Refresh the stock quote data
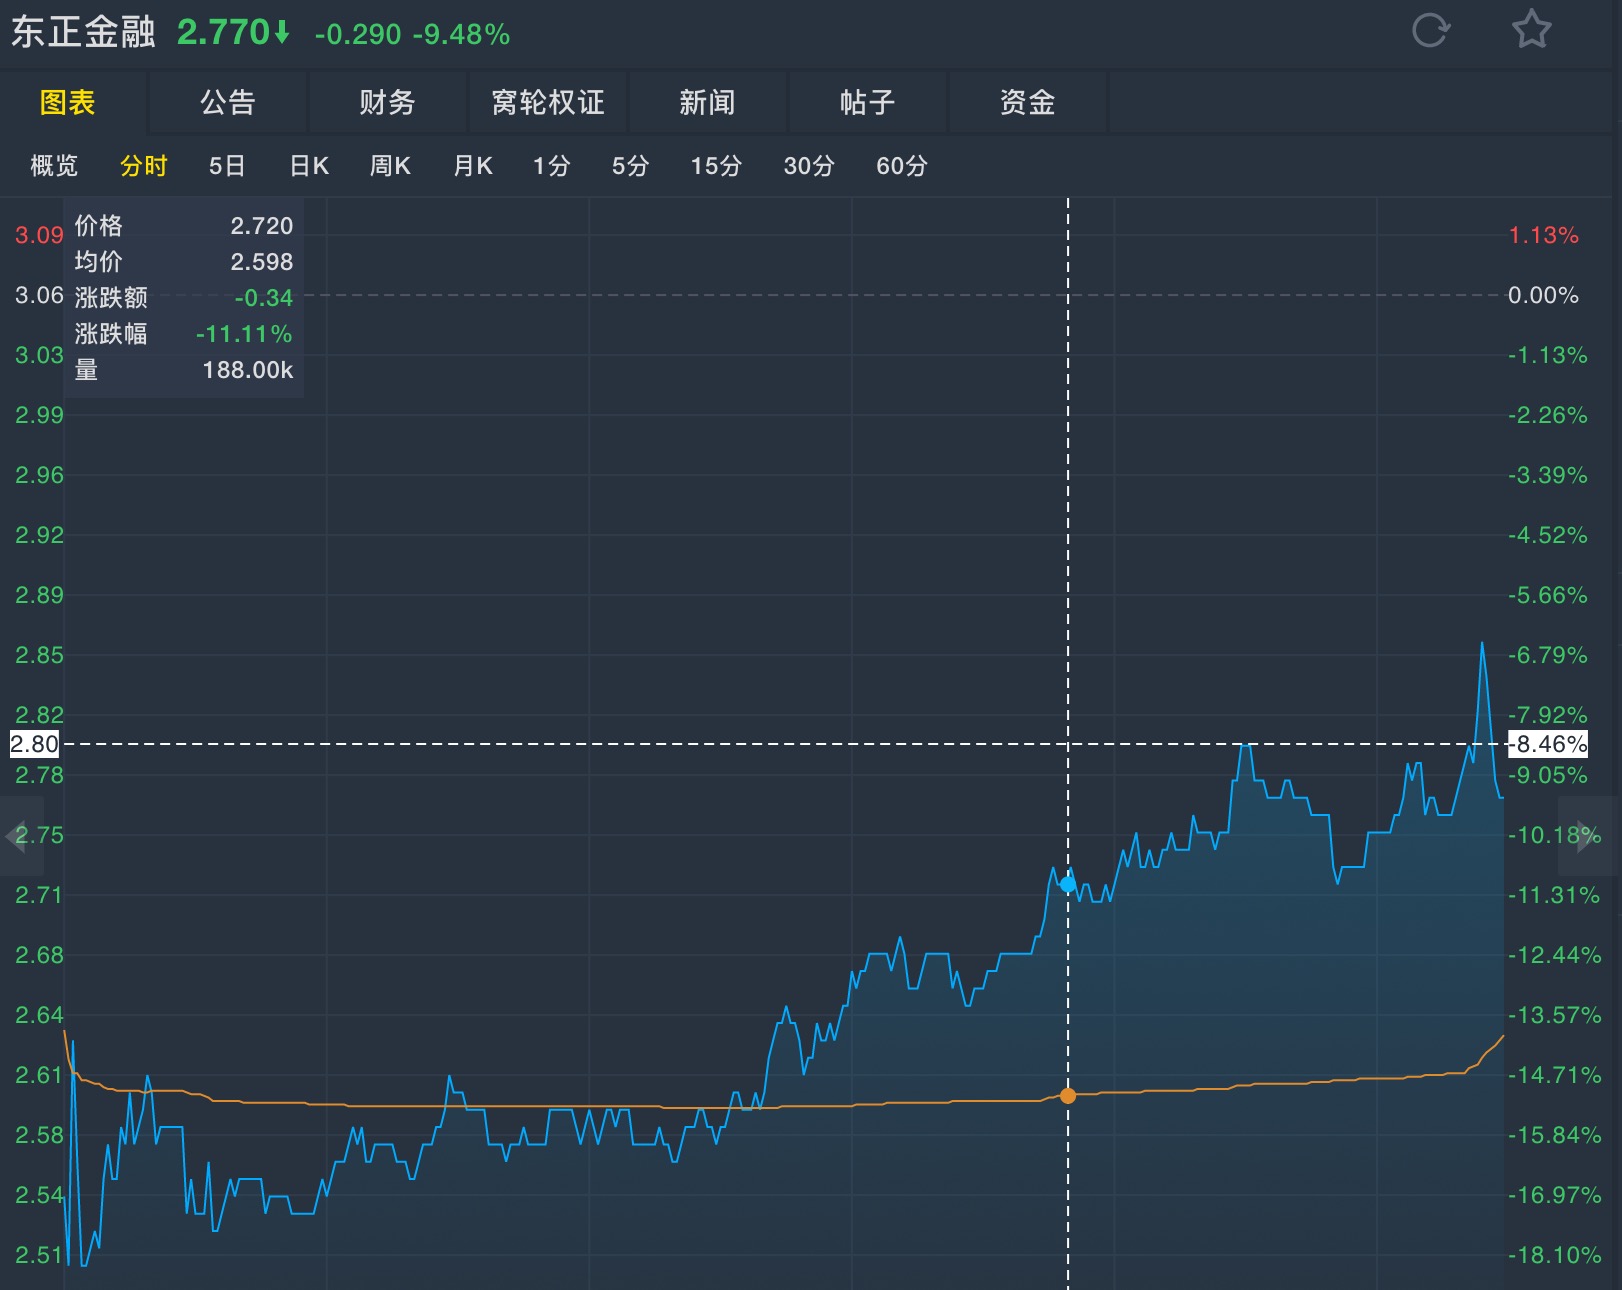The height and width of the screenshot is (1290, 1622). pyautogui.click(x=1430, y=30)
